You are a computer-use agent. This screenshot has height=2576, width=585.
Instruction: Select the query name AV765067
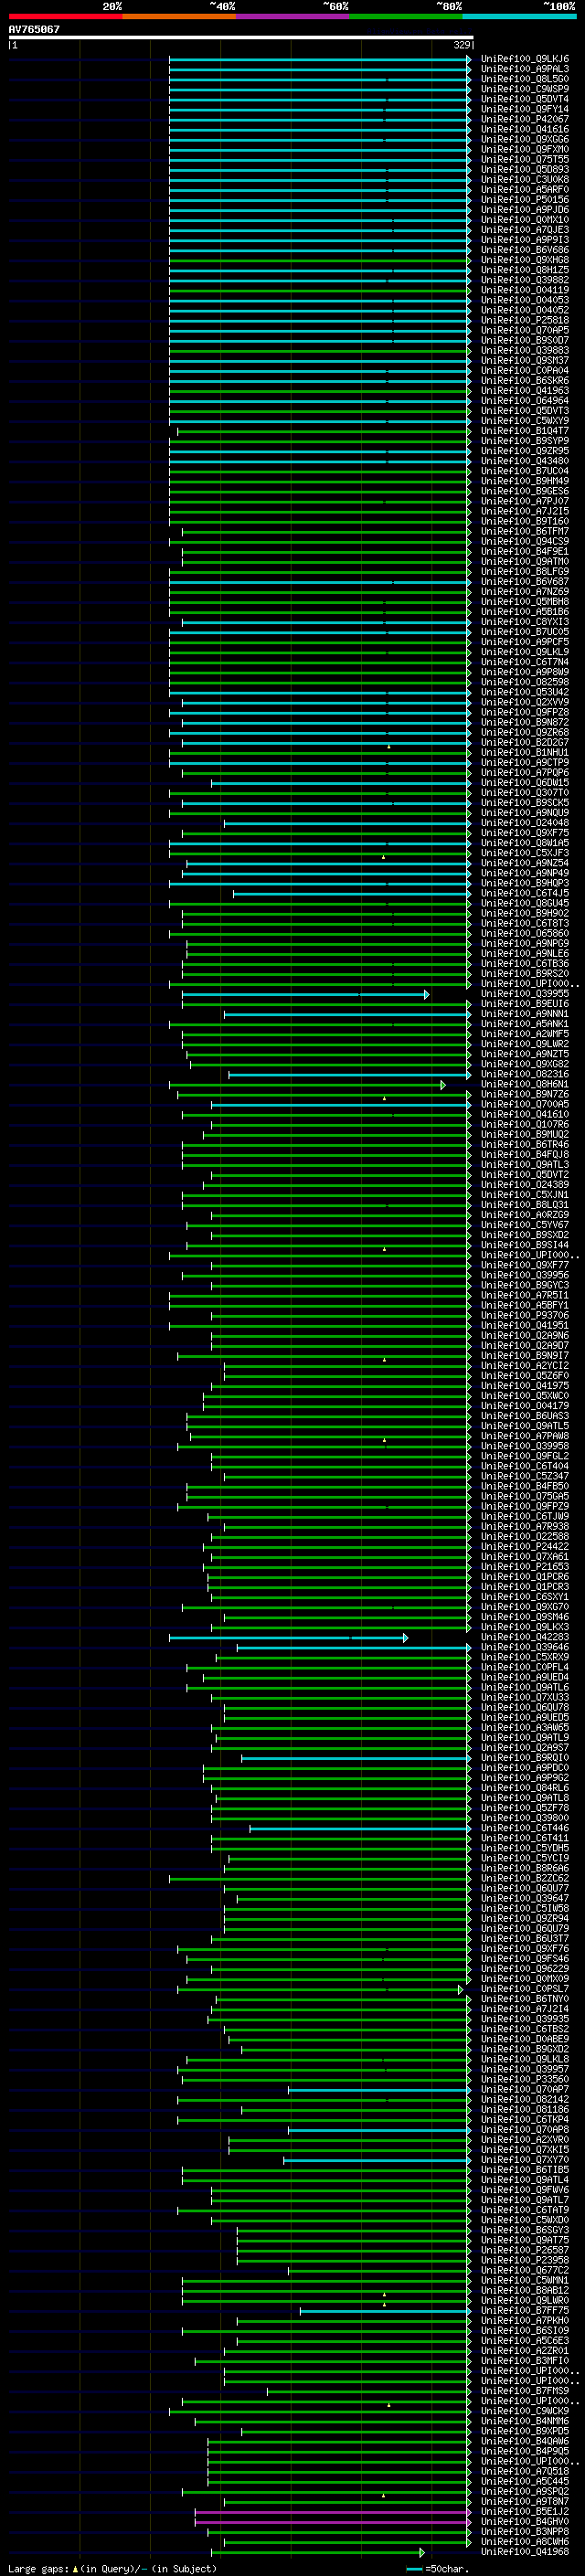[34, 29]
